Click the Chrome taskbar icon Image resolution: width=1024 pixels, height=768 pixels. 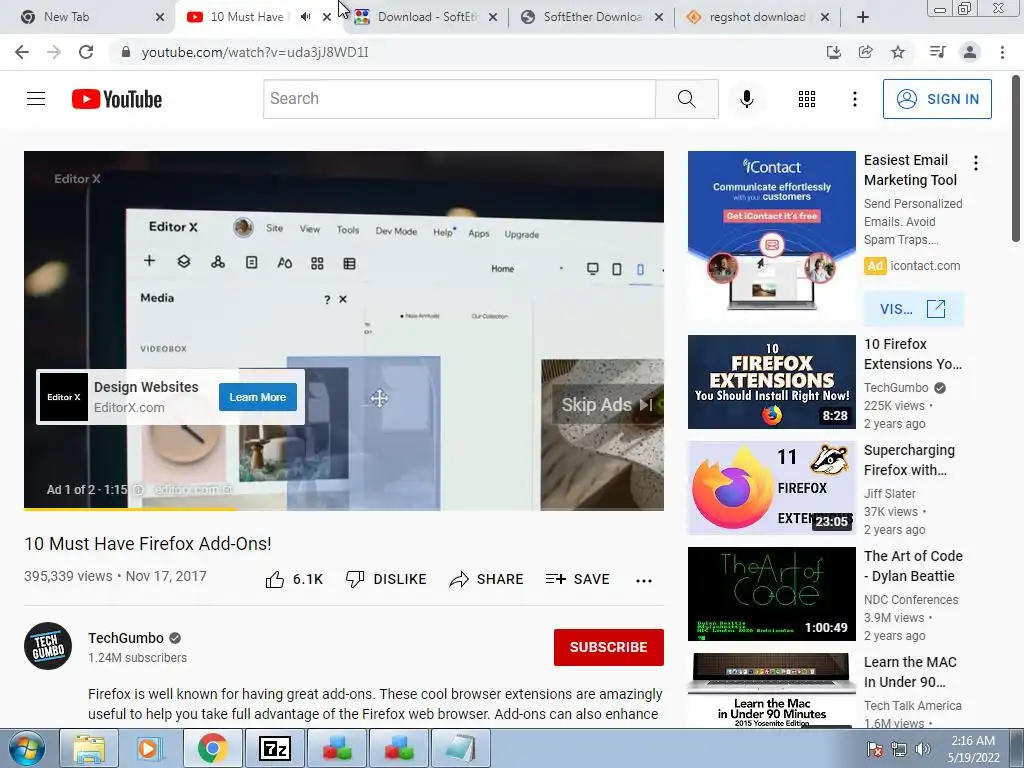point(212,749)
